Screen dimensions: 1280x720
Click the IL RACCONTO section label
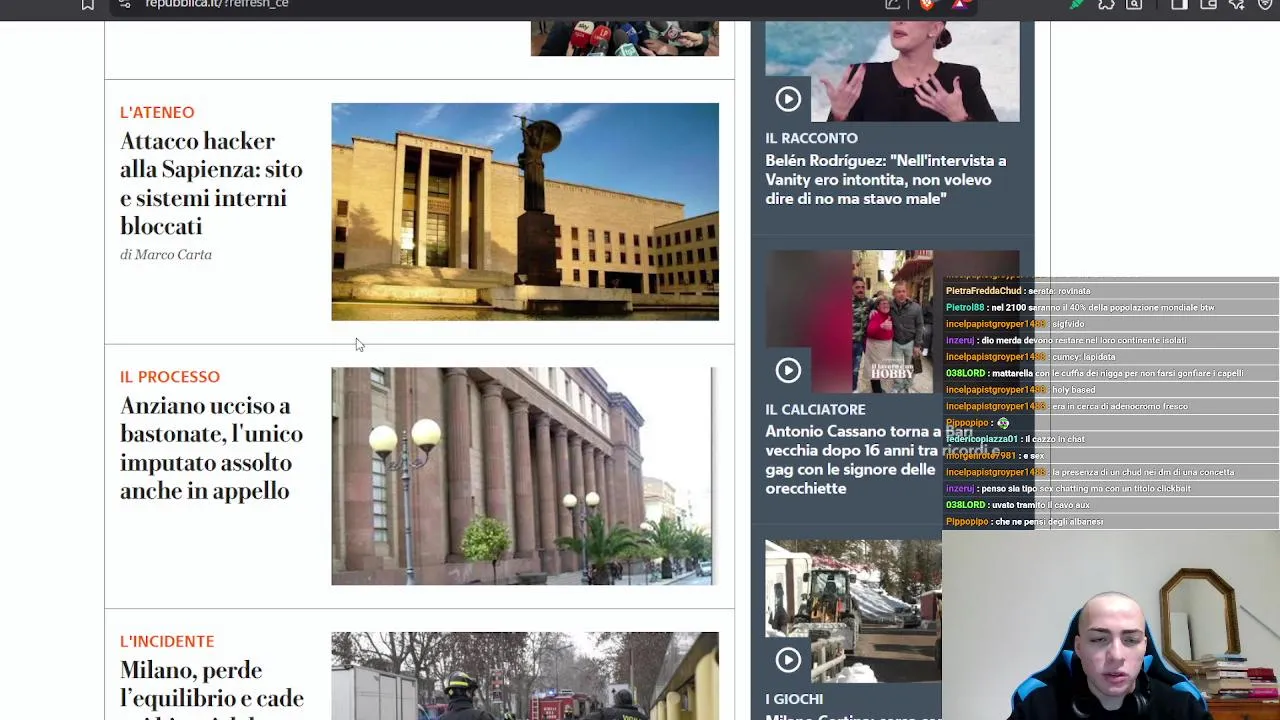click(811, 138)
